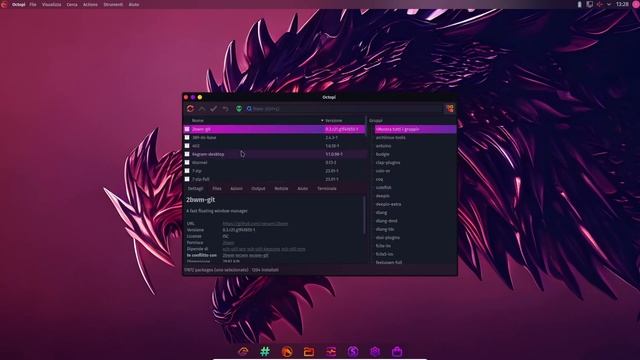Click the clock in top panel

(x=622, y=4)
